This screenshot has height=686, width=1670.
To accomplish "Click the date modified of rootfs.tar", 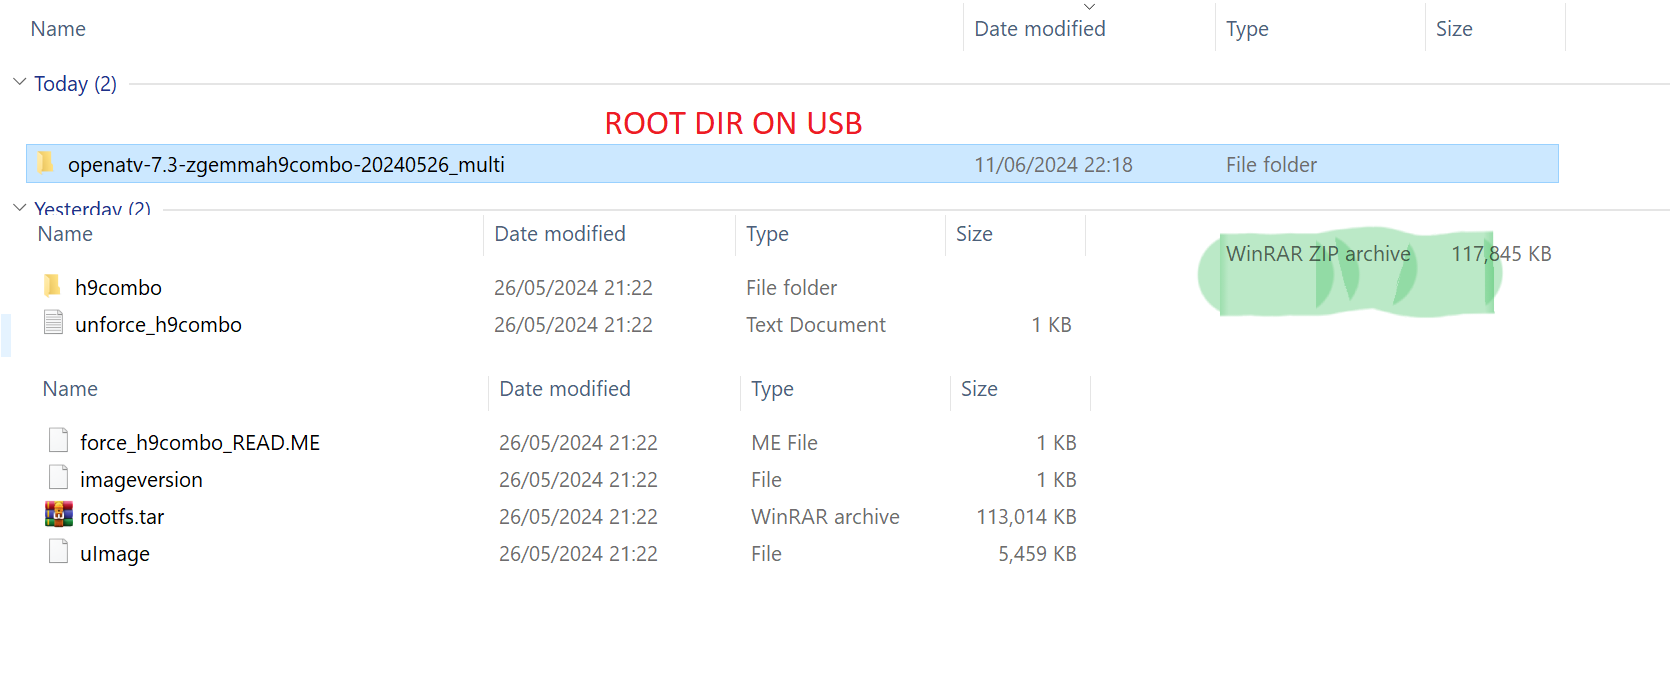I will [578, 517].
